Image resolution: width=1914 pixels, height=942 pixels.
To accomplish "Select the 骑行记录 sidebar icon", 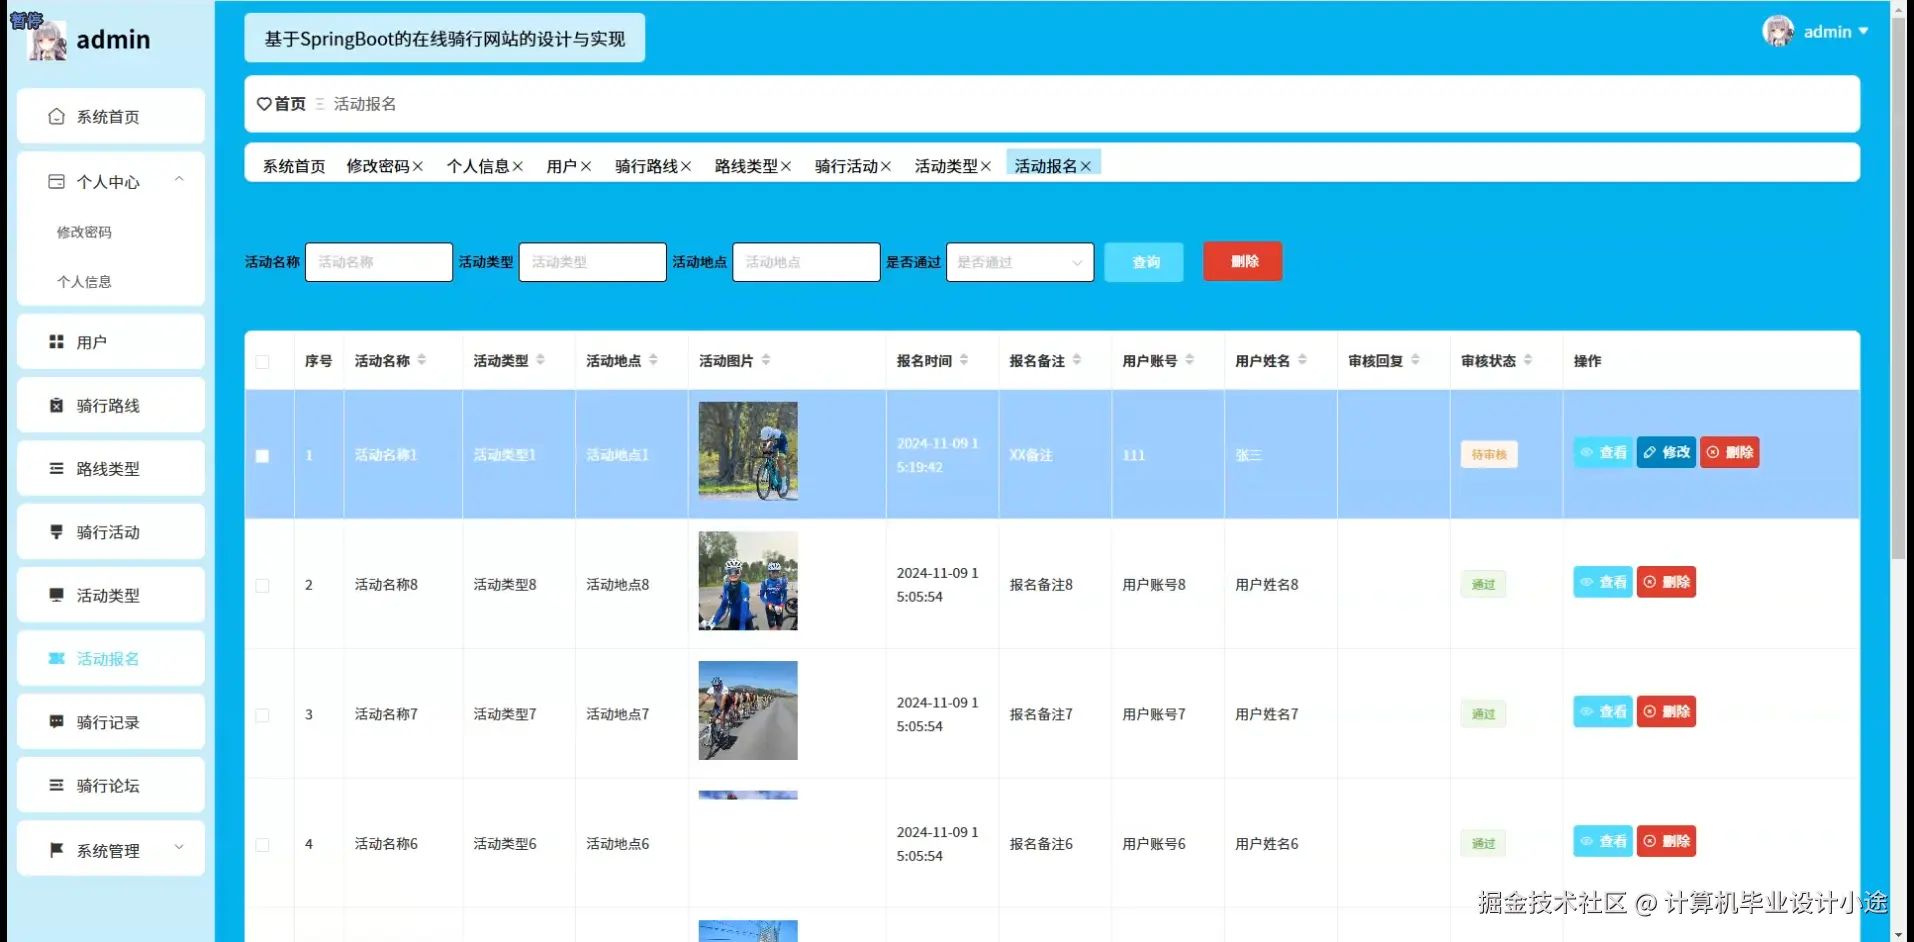I will [57, 721].
